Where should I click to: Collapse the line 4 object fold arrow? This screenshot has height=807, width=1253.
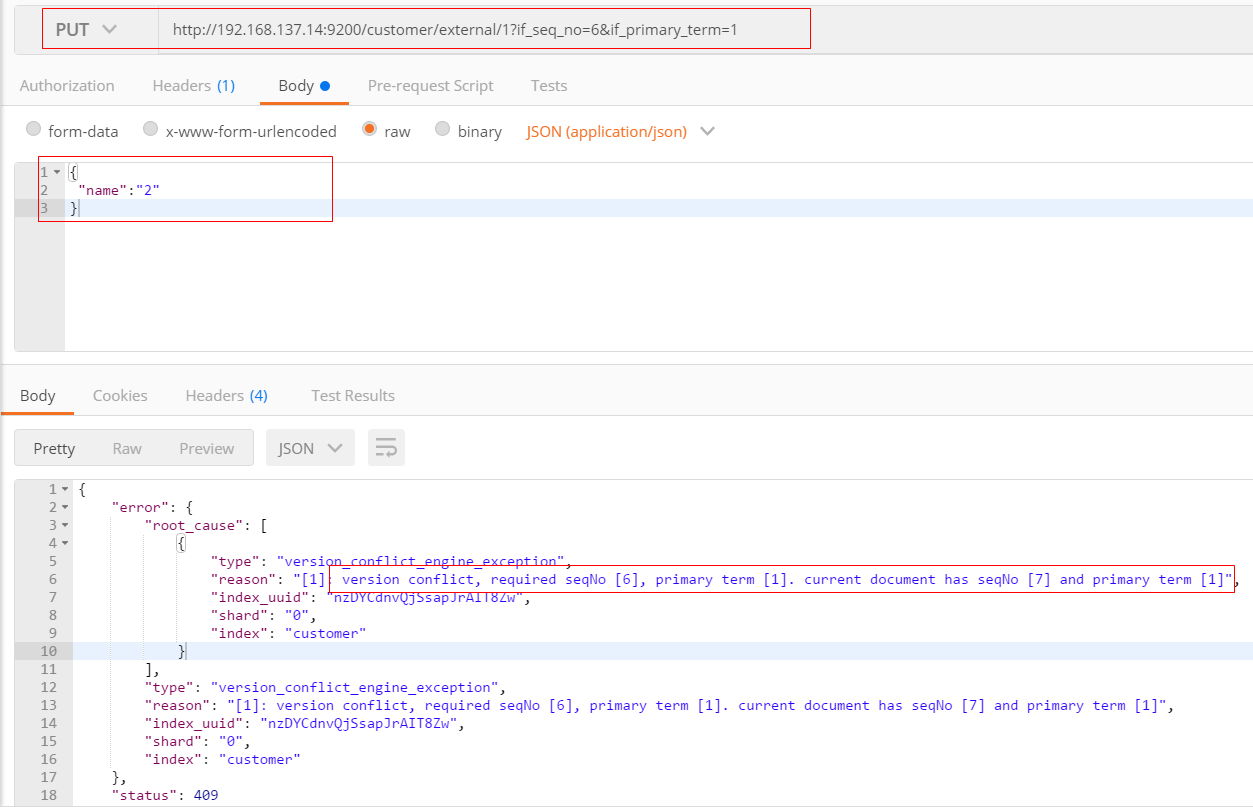(x=66, y=544)
